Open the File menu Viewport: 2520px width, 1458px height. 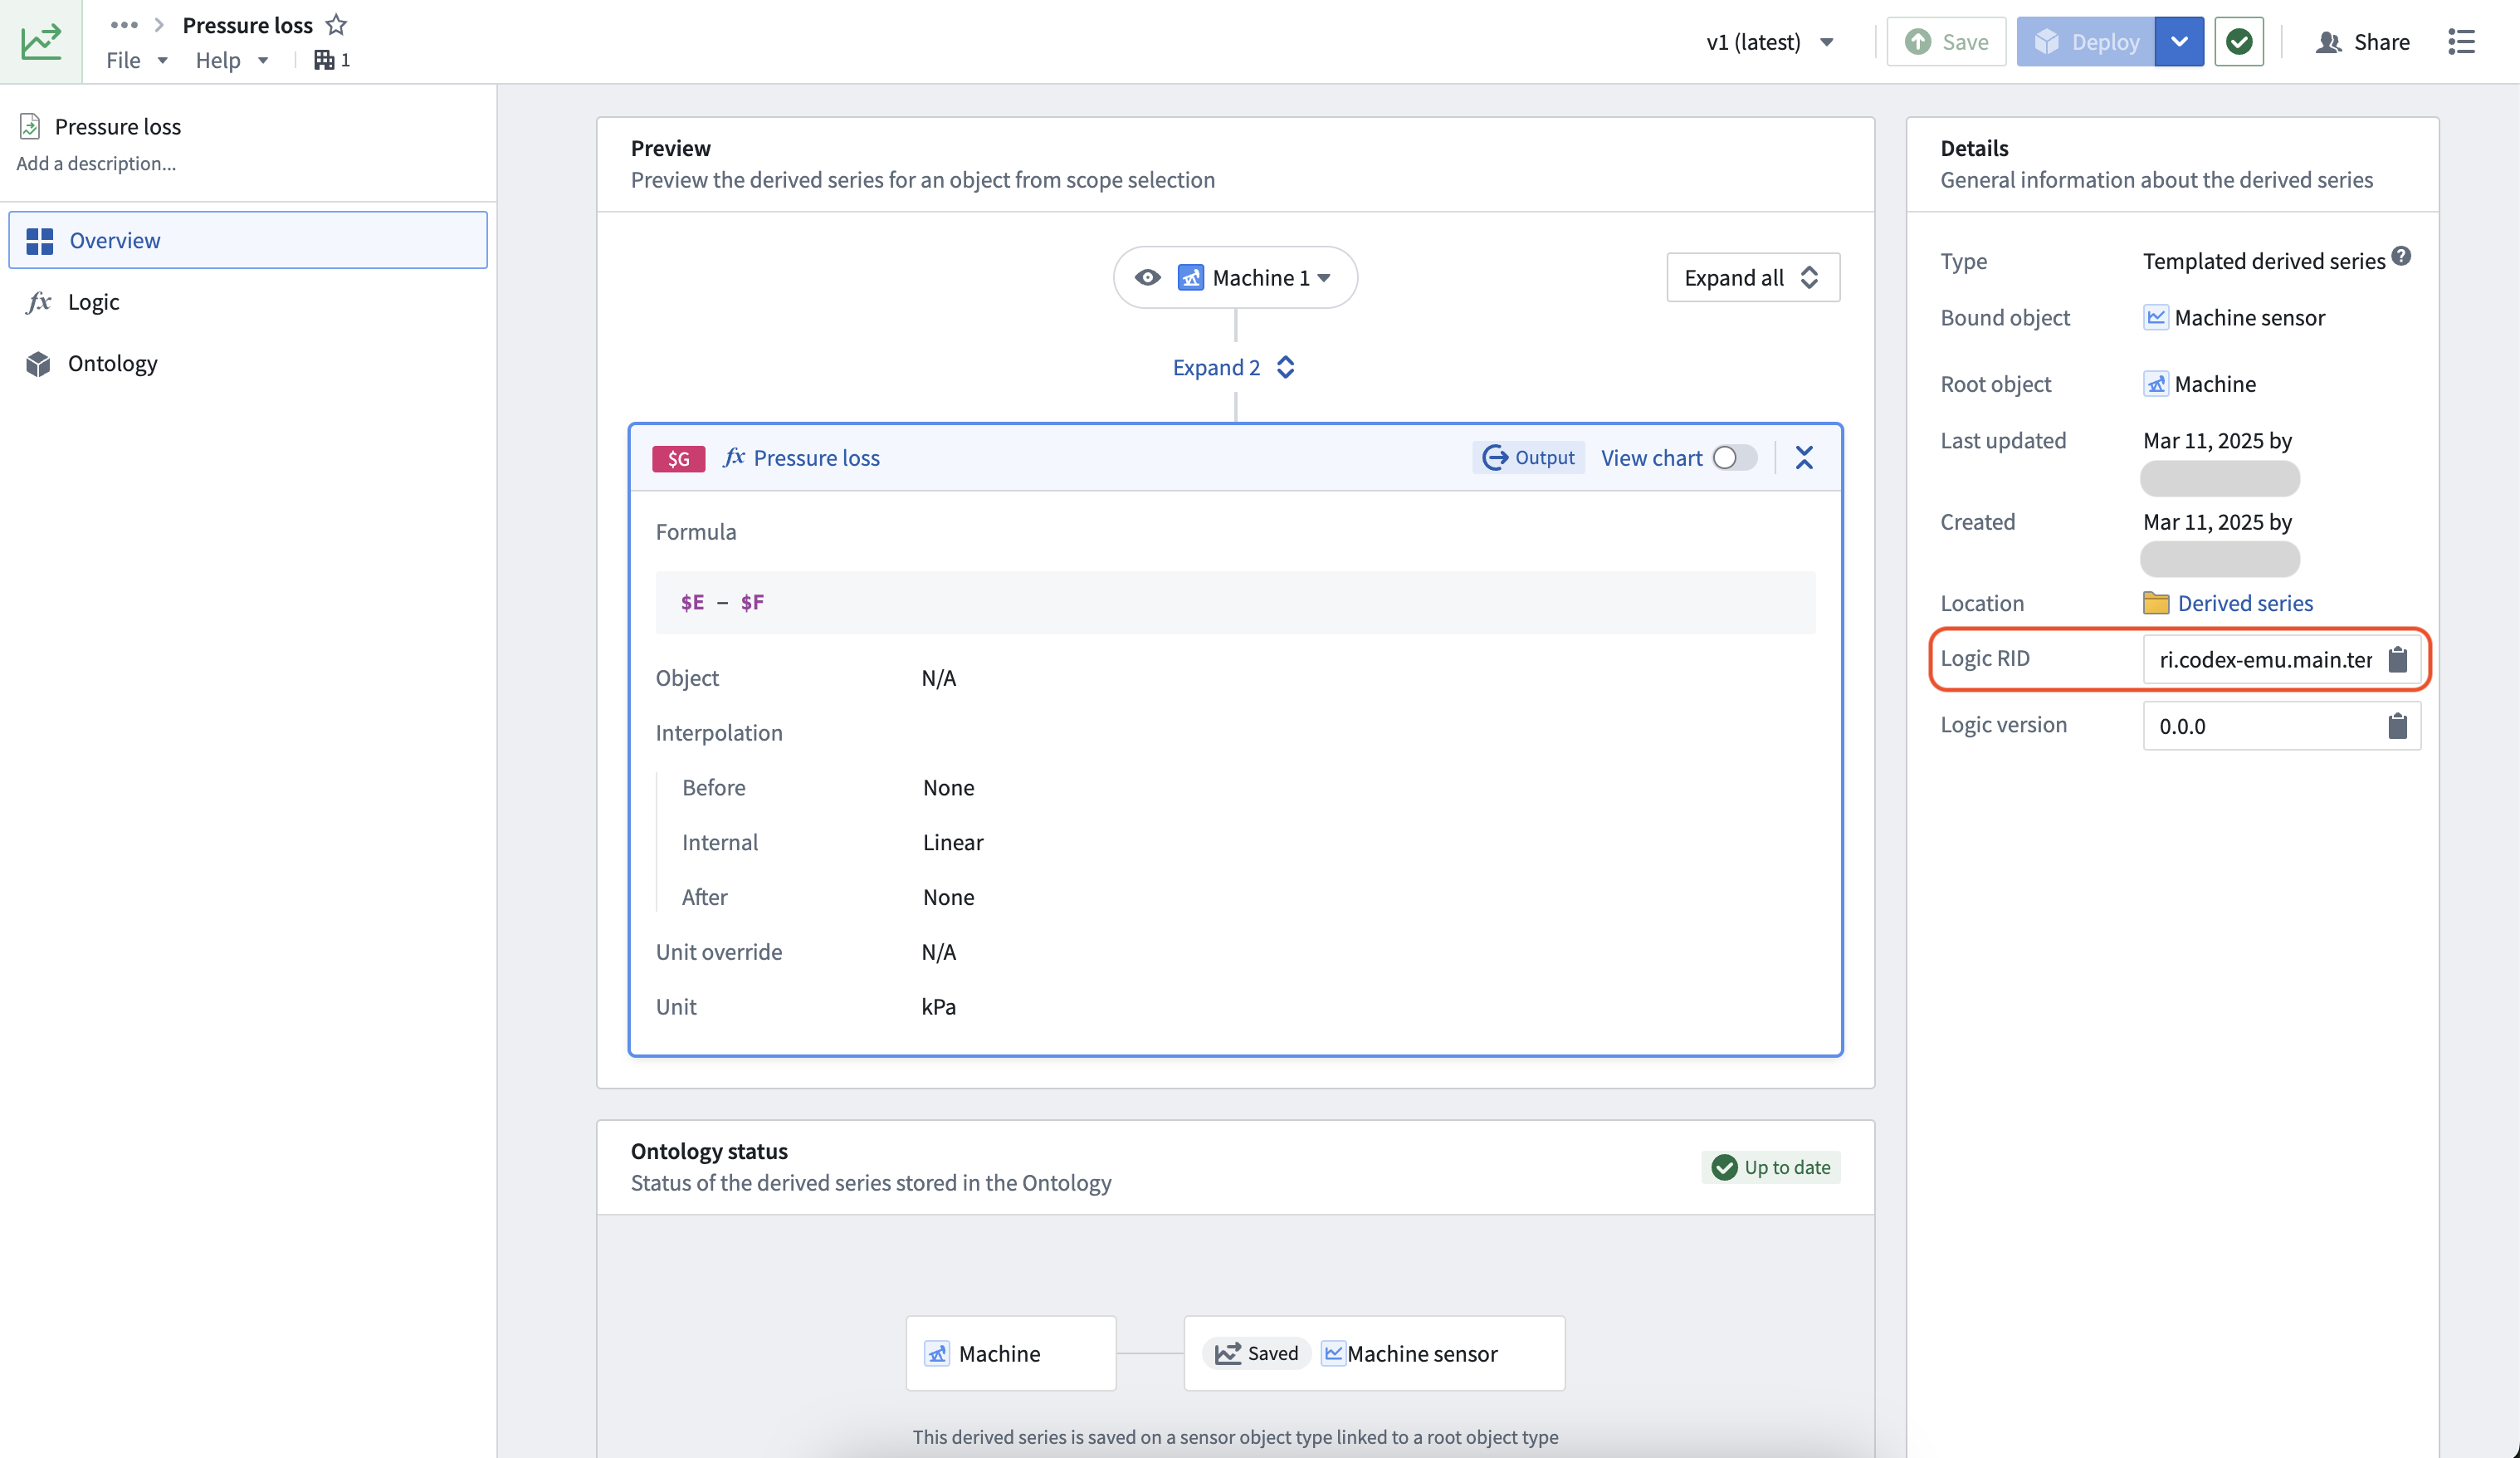(x=136, y=60)
